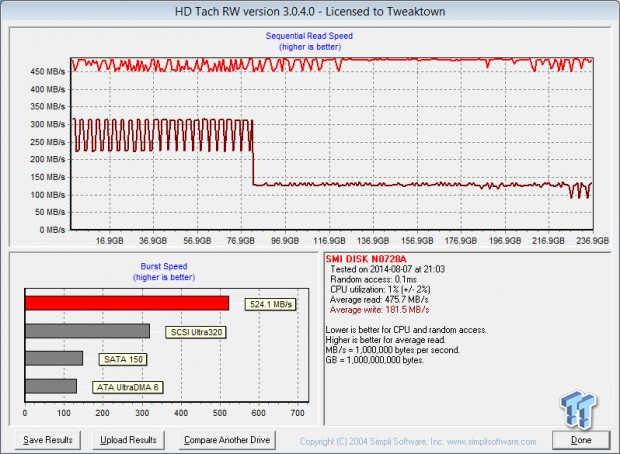This screenshot has height=454, width=620.
Task: Click the 'Average write: 181.5 MB/s' line
Action: 379,310
